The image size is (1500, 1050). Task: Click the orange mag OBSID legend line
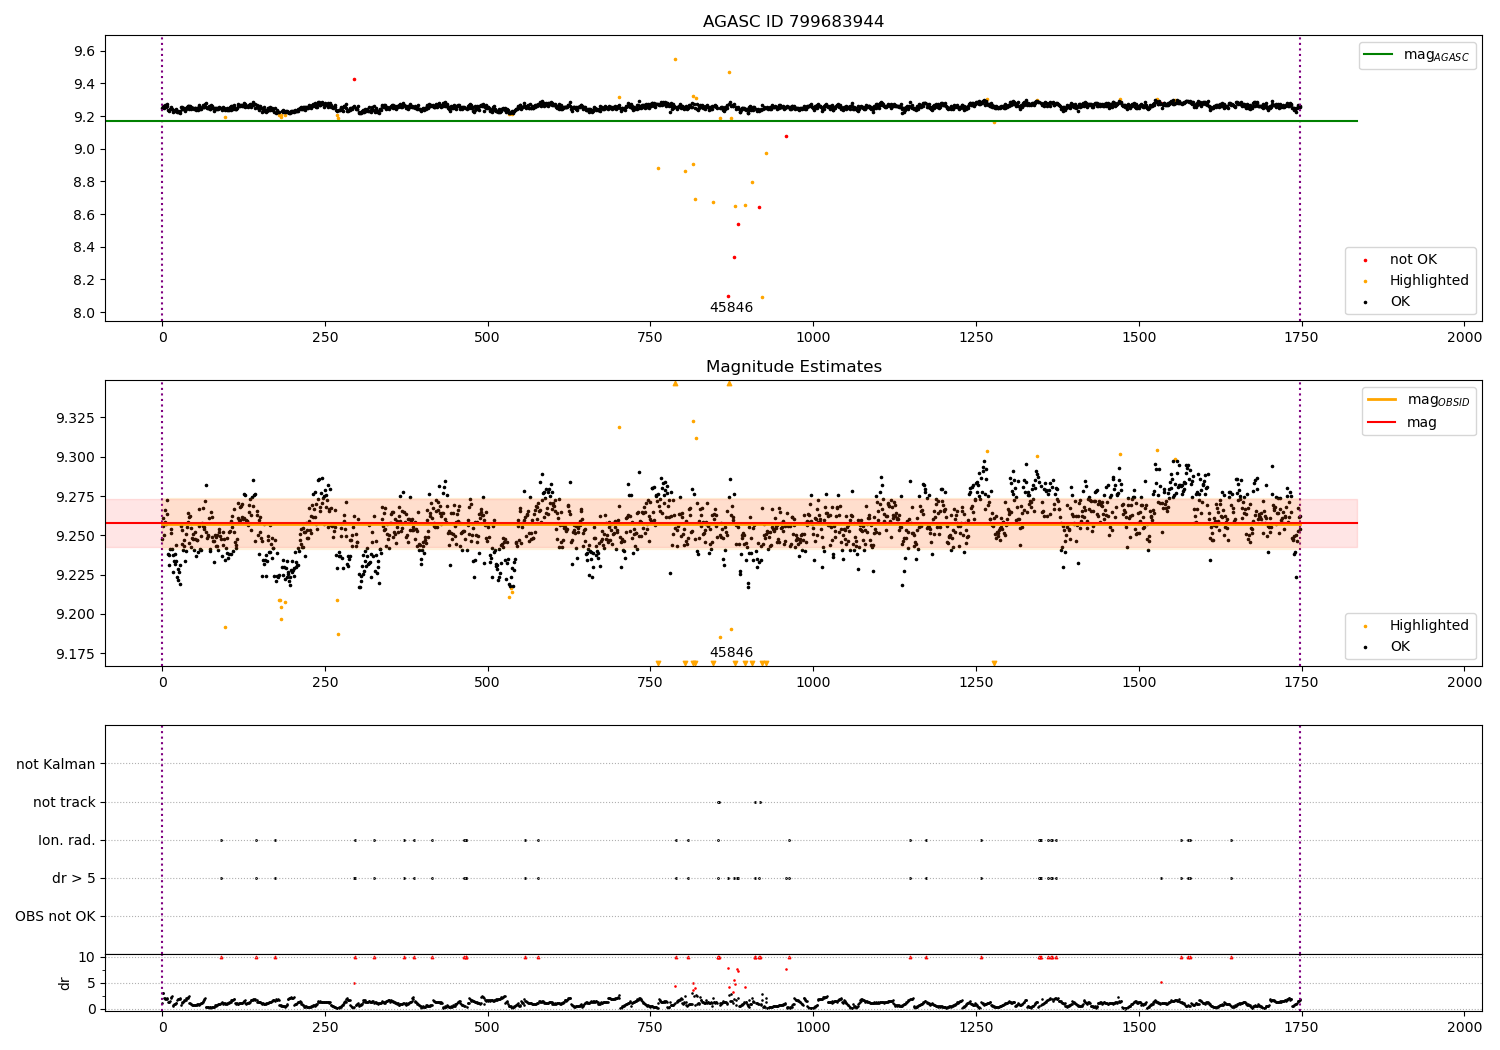click(1382, 400)
